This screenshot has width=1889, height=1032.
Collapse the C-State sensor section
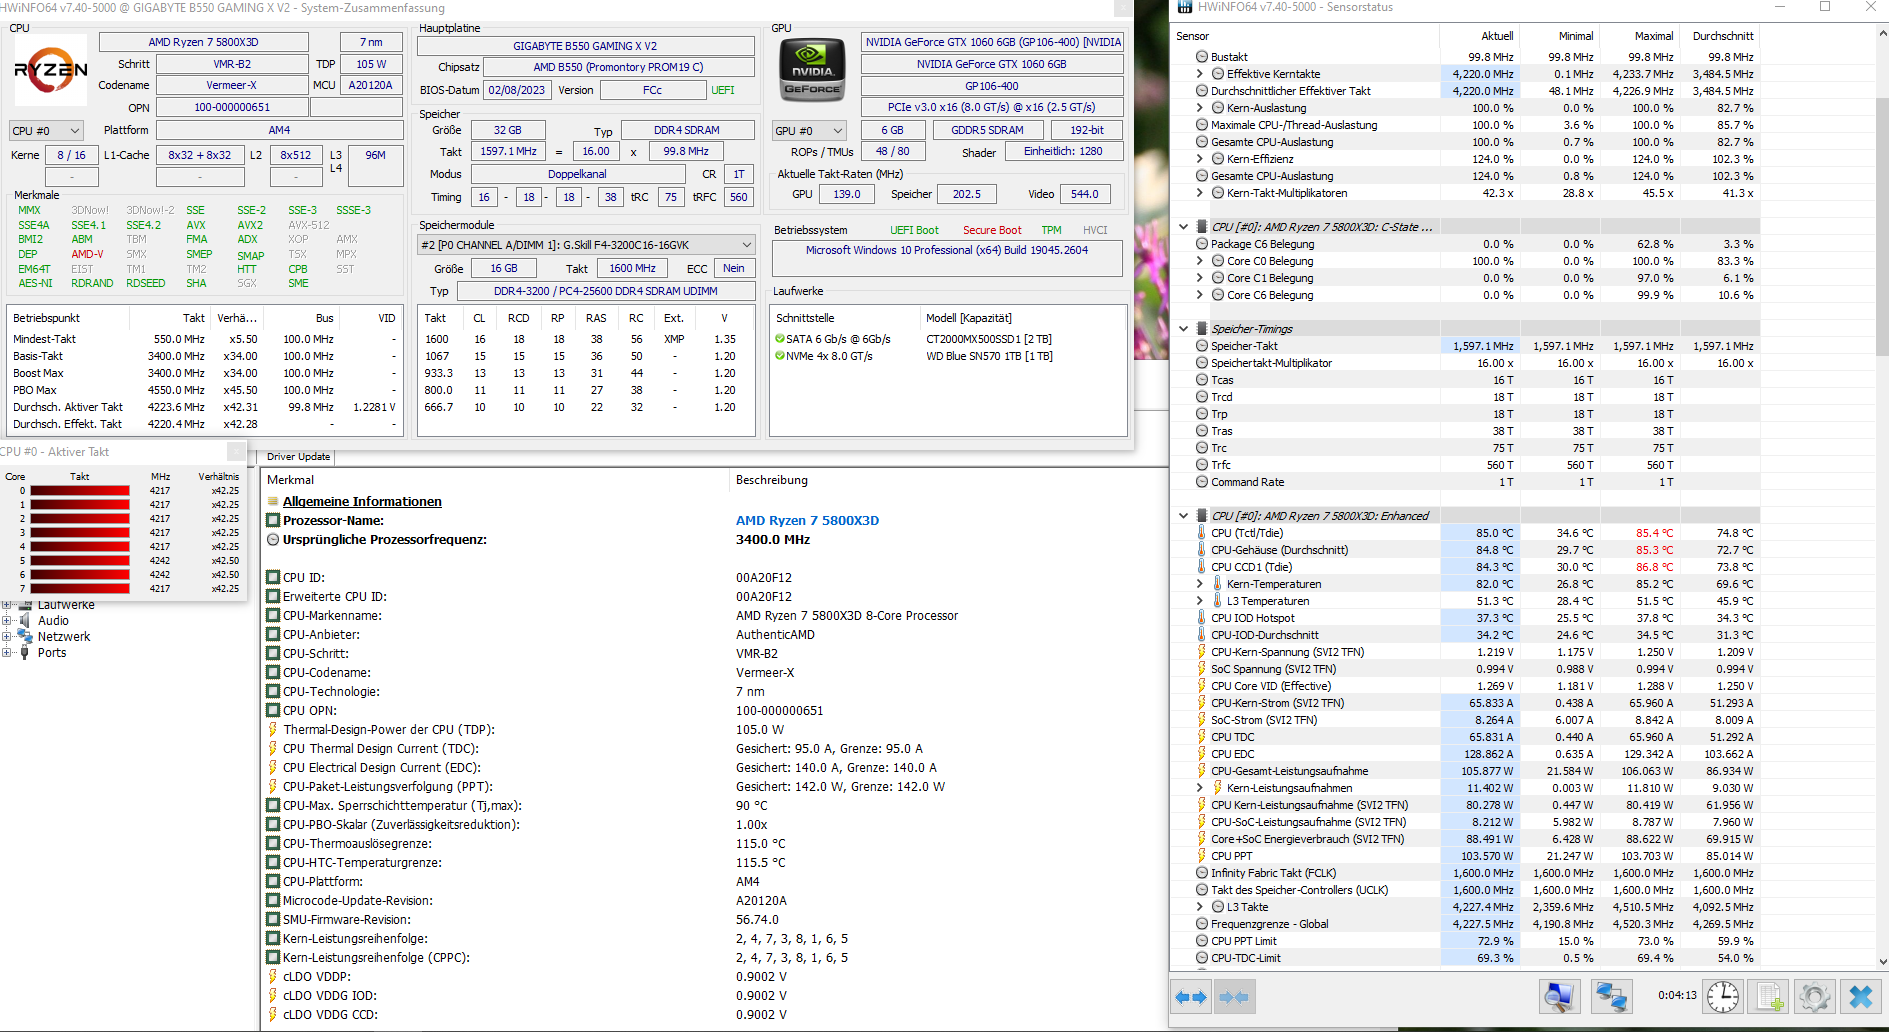pyautogui.click(x=1184, y=227)
